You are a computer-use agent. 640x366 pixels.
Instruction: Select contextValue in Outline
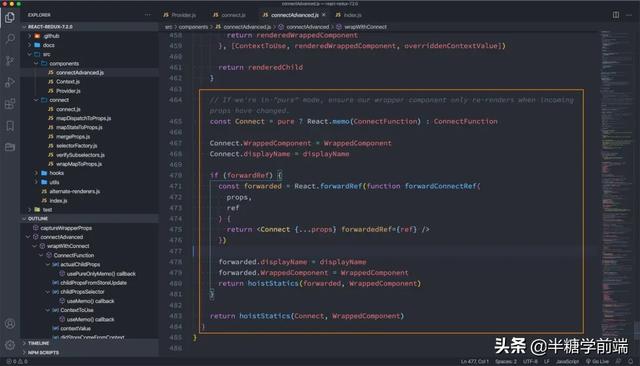90,328
